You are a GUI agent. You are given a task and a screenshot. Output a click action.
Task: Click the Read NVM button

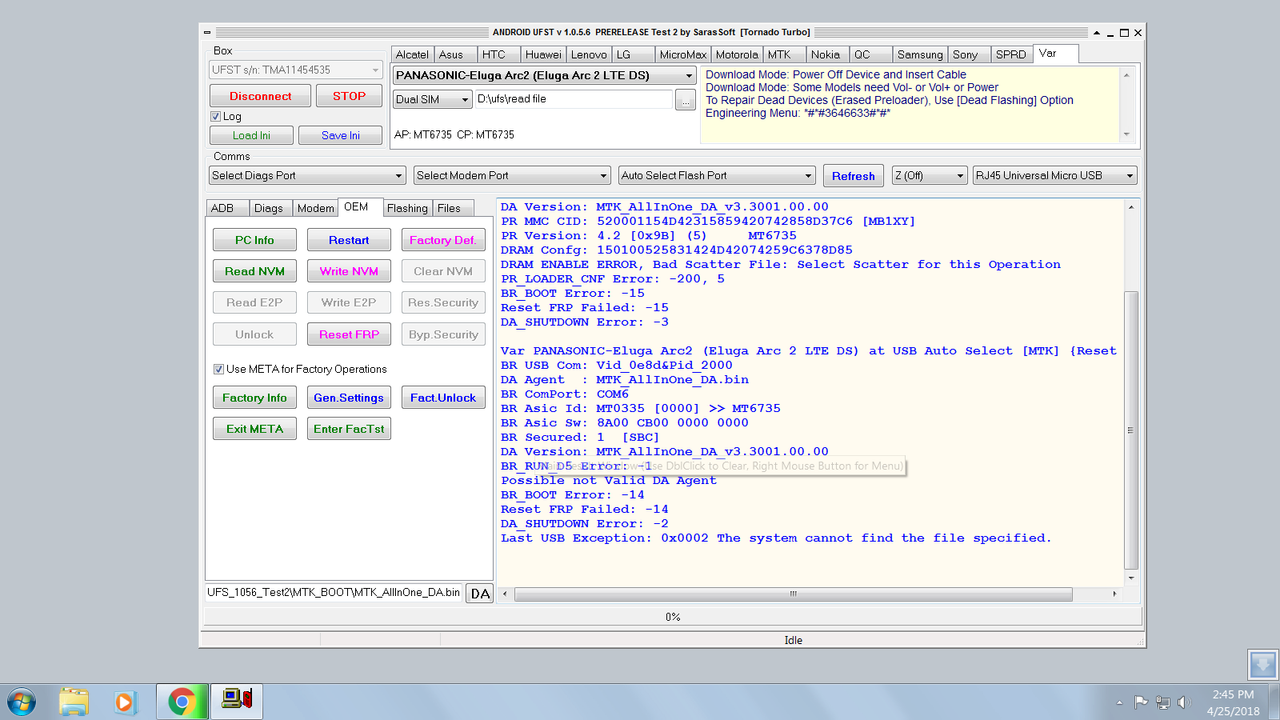click(x=255, y=272)
